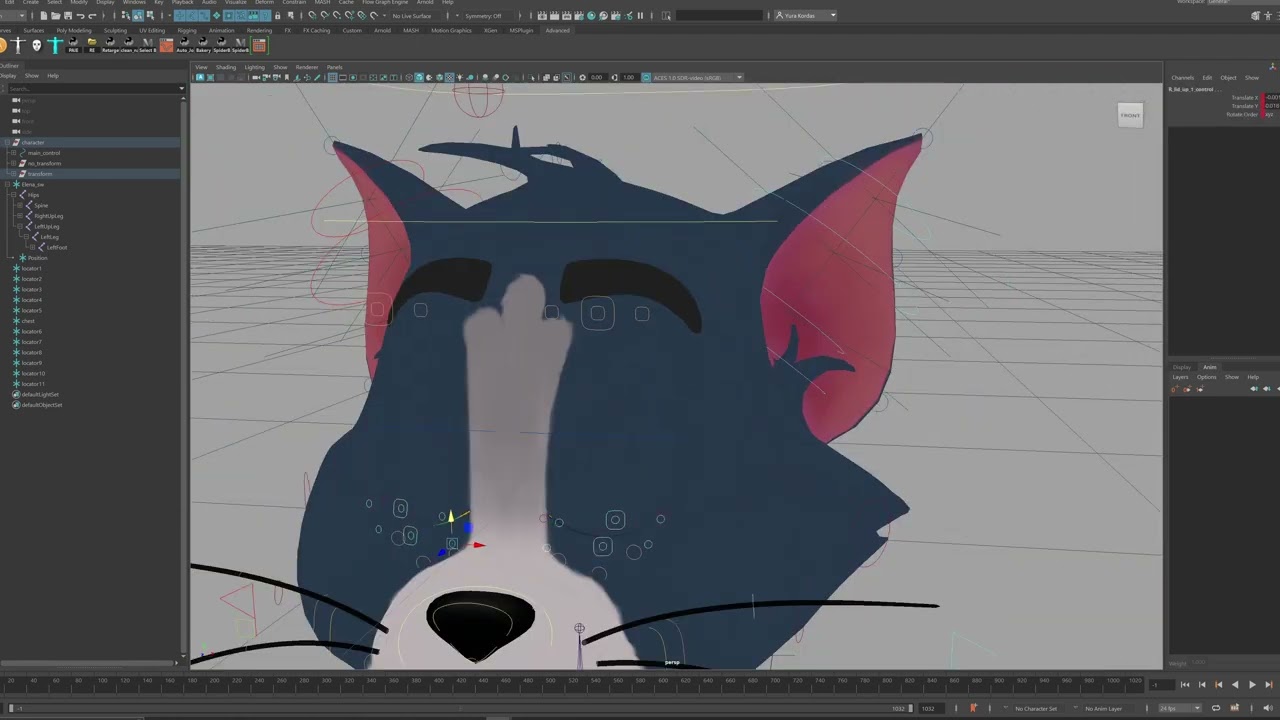Switch to the Animation shelf tab

click(x=221, y=30)
